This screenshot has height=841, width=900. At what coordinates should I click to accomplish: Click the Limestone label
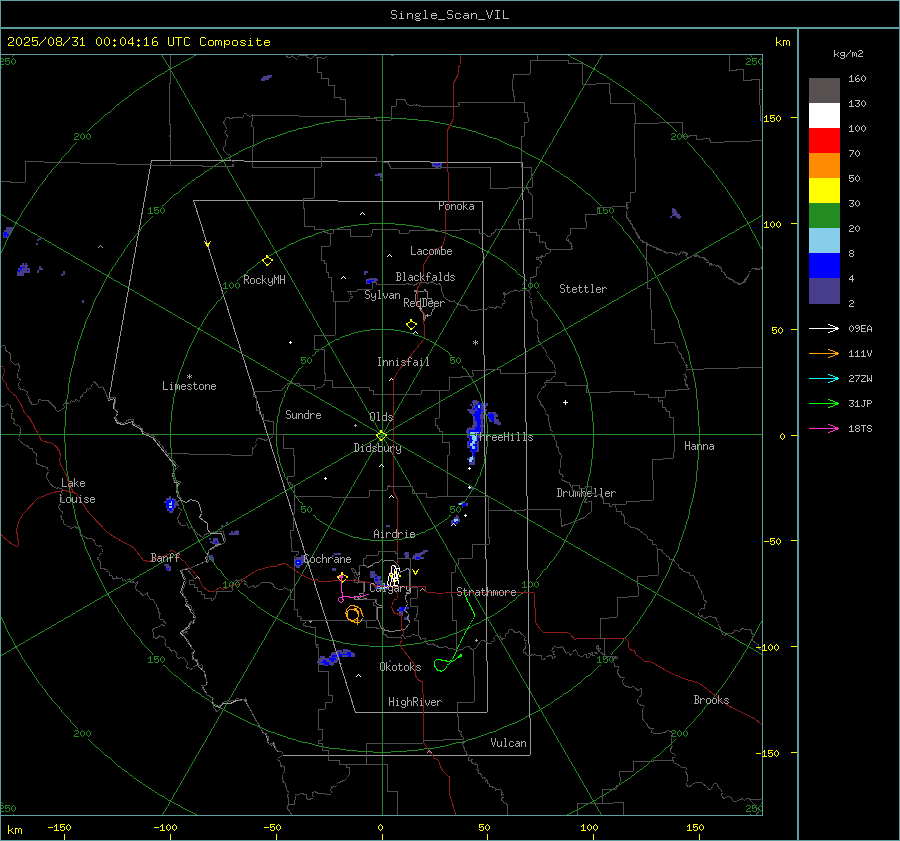click(x=189, y=386)
